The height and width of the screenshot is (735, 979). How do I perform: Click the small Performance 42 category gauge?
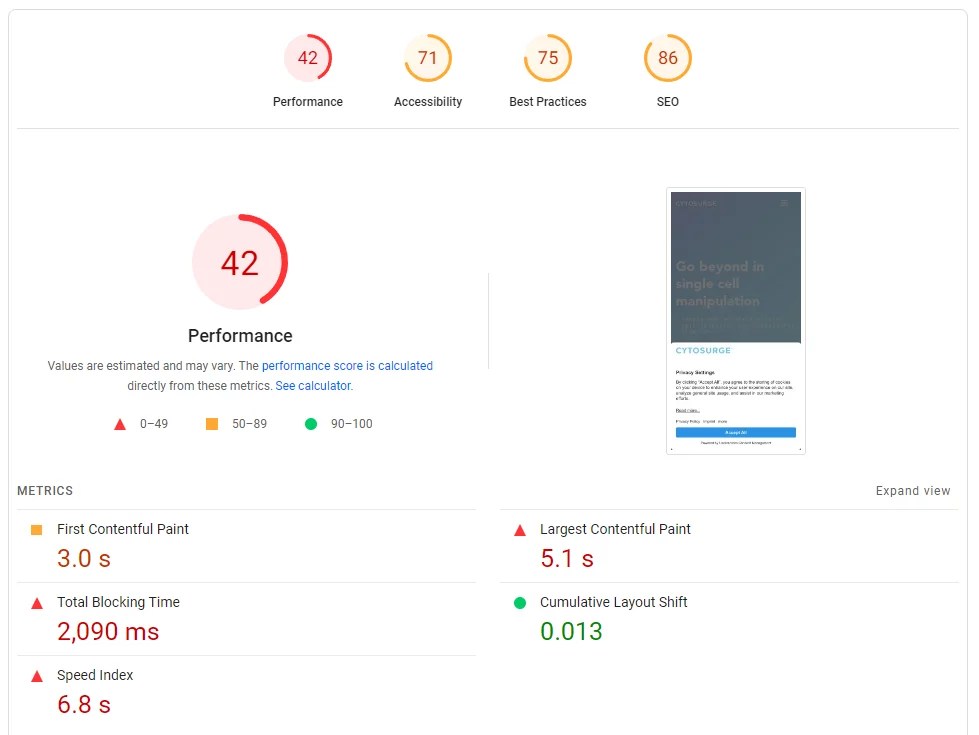tap(308, 58)
